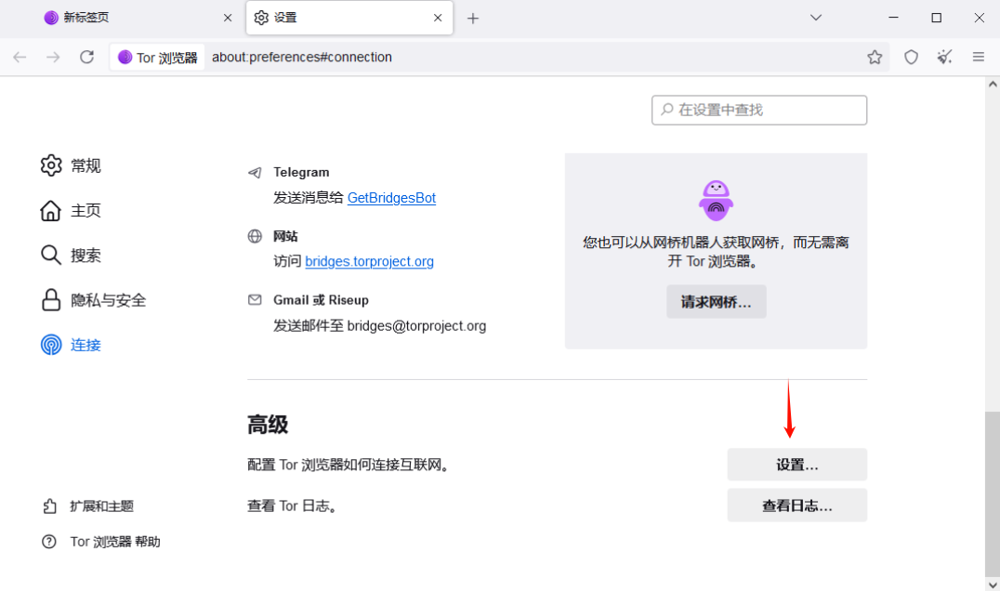Click the 设置 advanced settings button

coord(797,465)
